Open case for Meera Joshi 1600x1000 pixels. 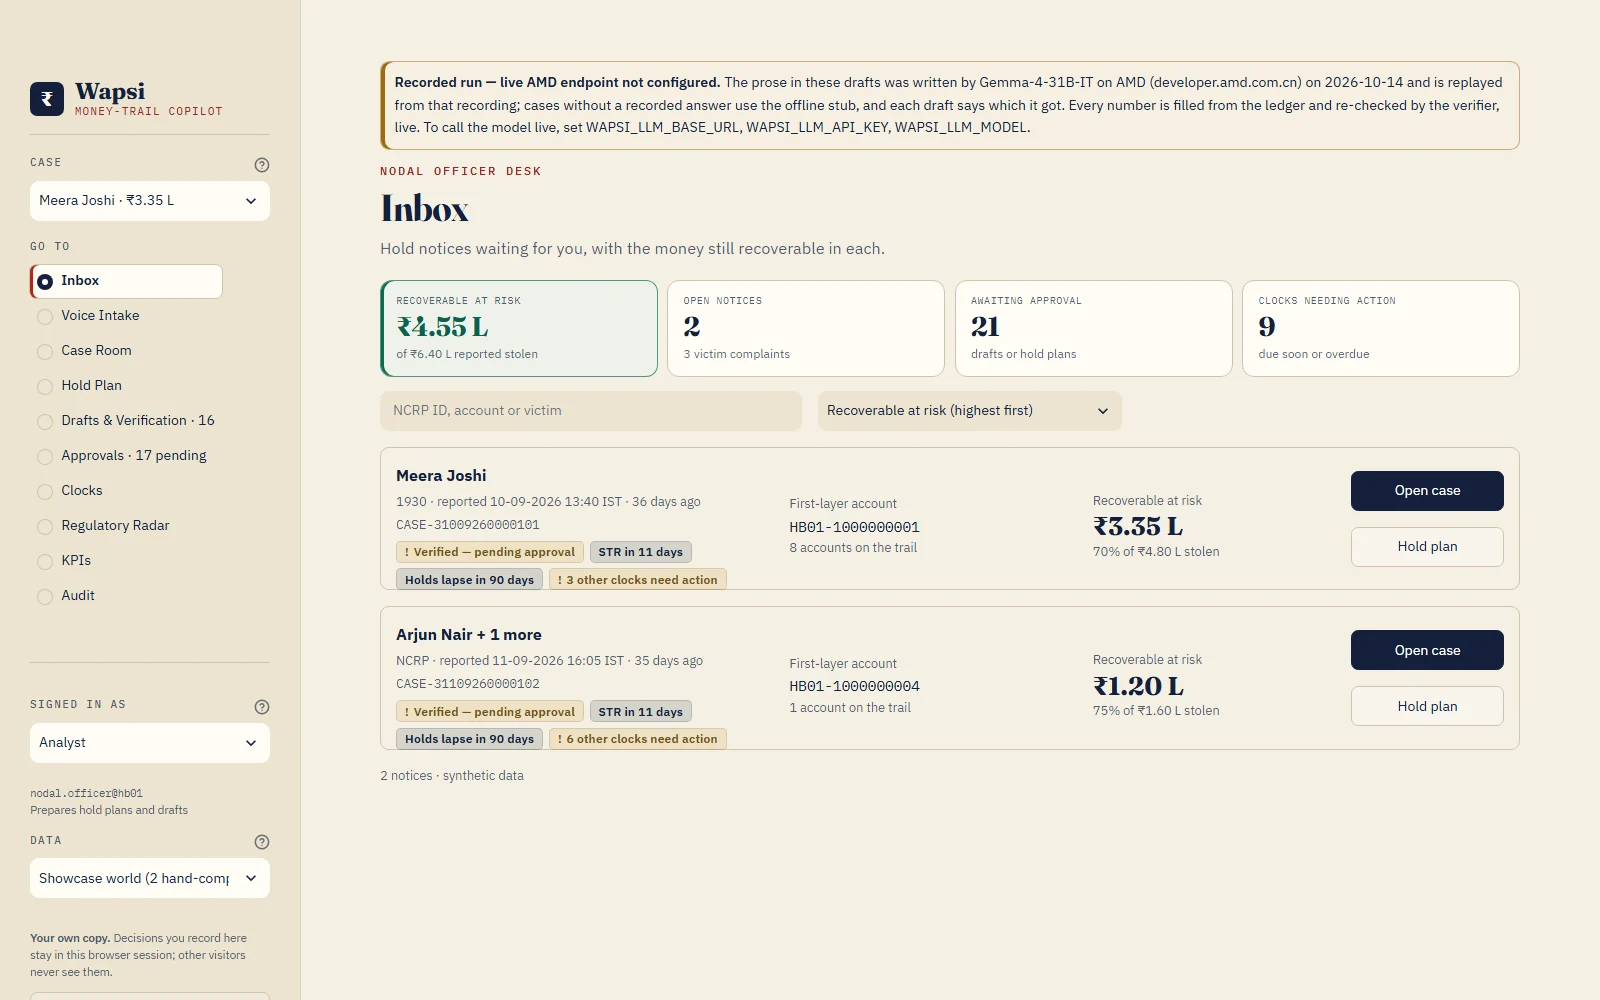1427,491
